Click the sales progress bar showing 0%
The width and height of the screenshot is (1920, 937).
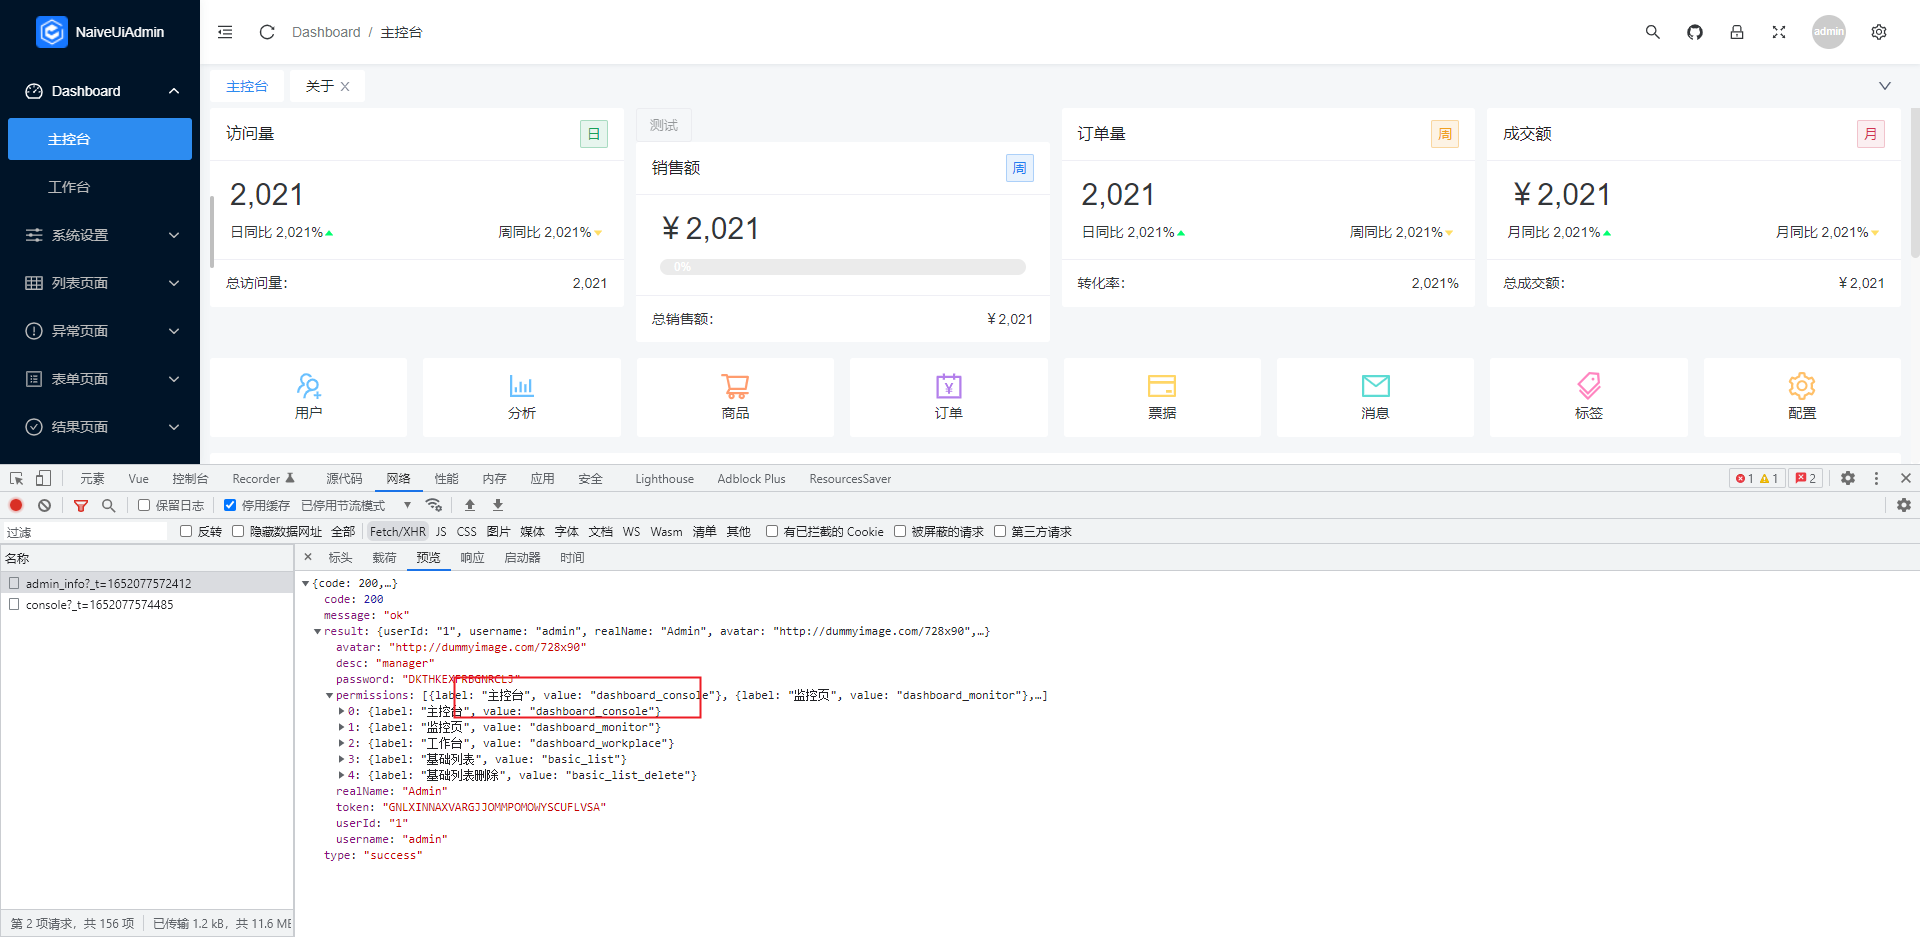(842, 267)
